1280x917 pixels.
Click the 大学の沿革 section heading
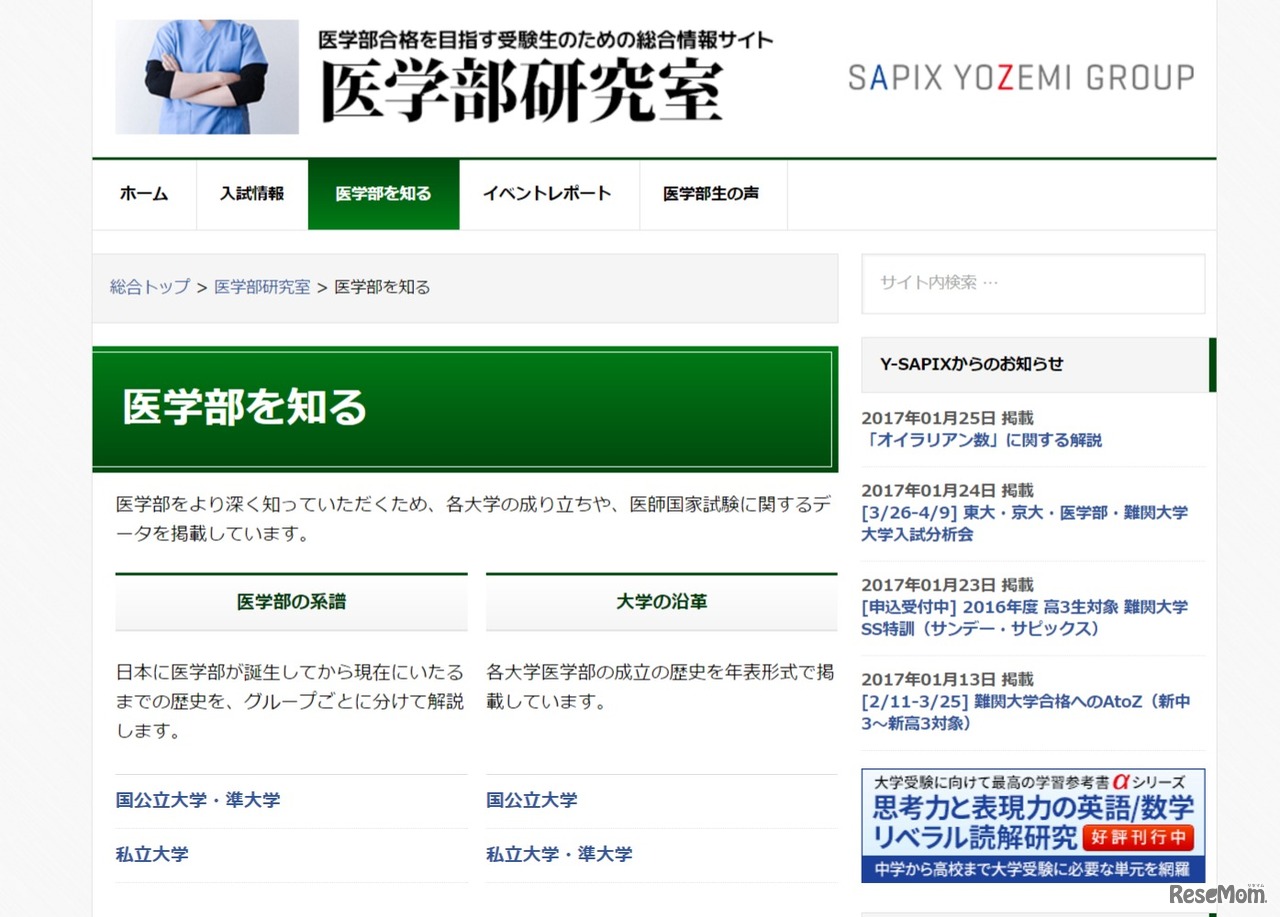click(662, 602)
